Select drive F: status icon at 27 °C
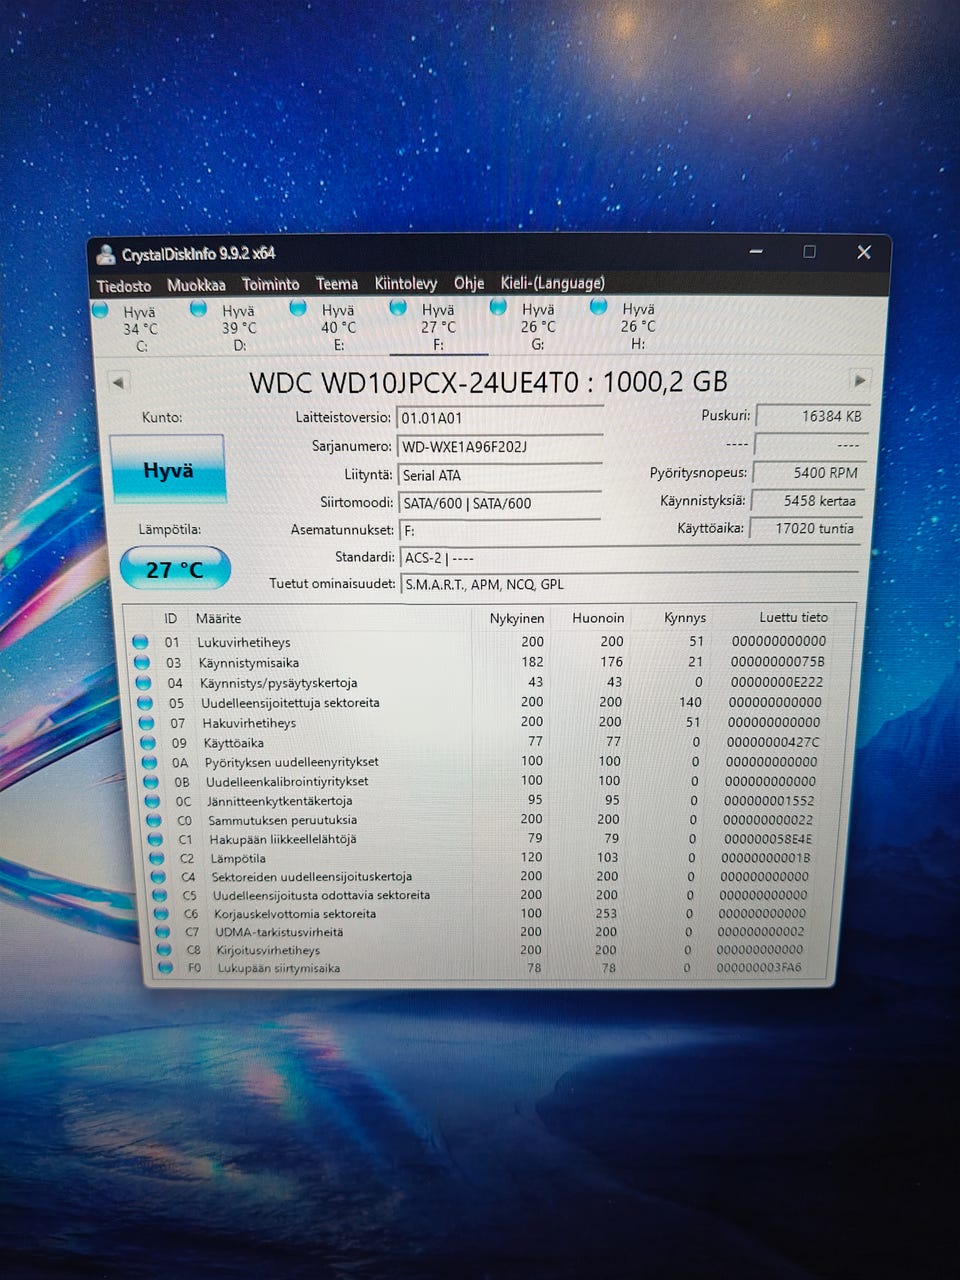This screenshot has width=960, height=1280. (x=398, y=307)
